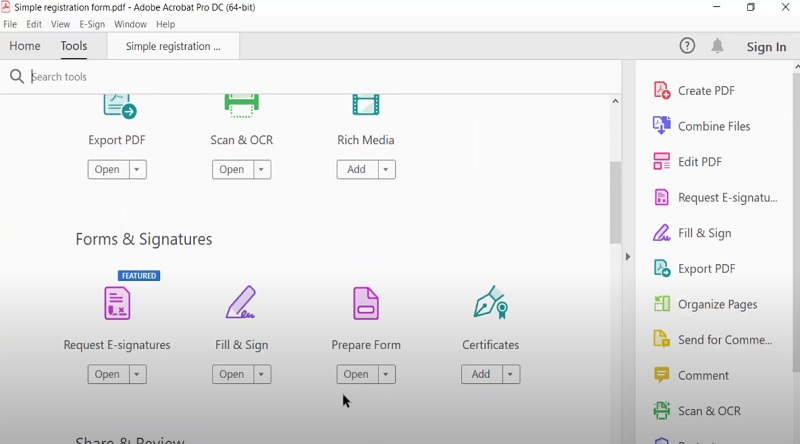
Task: Open the notifications bell icon
Action: coord(717,46)
